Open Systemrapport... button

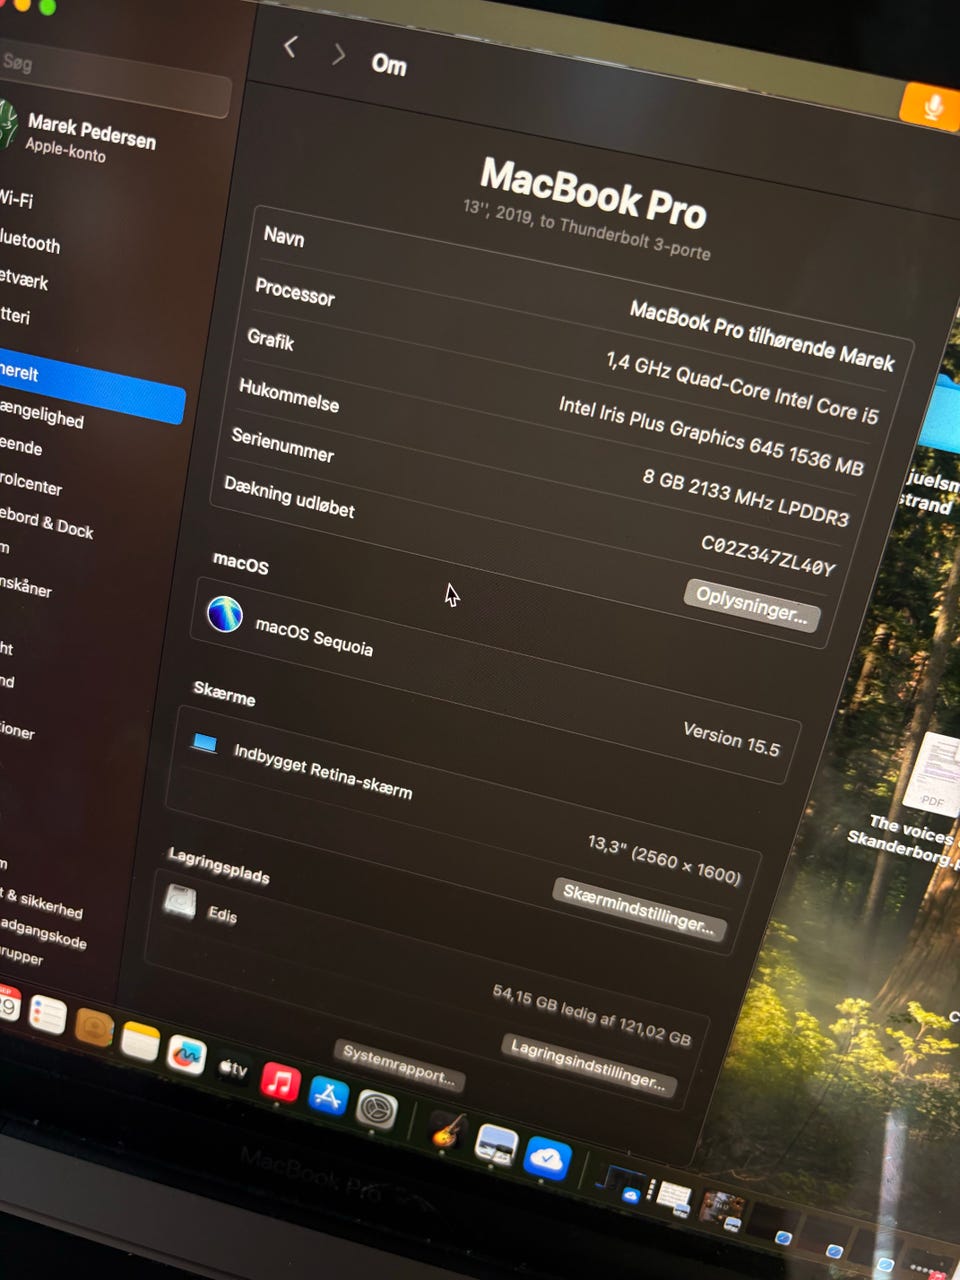pyautogui.click(x=399, y=1065)
